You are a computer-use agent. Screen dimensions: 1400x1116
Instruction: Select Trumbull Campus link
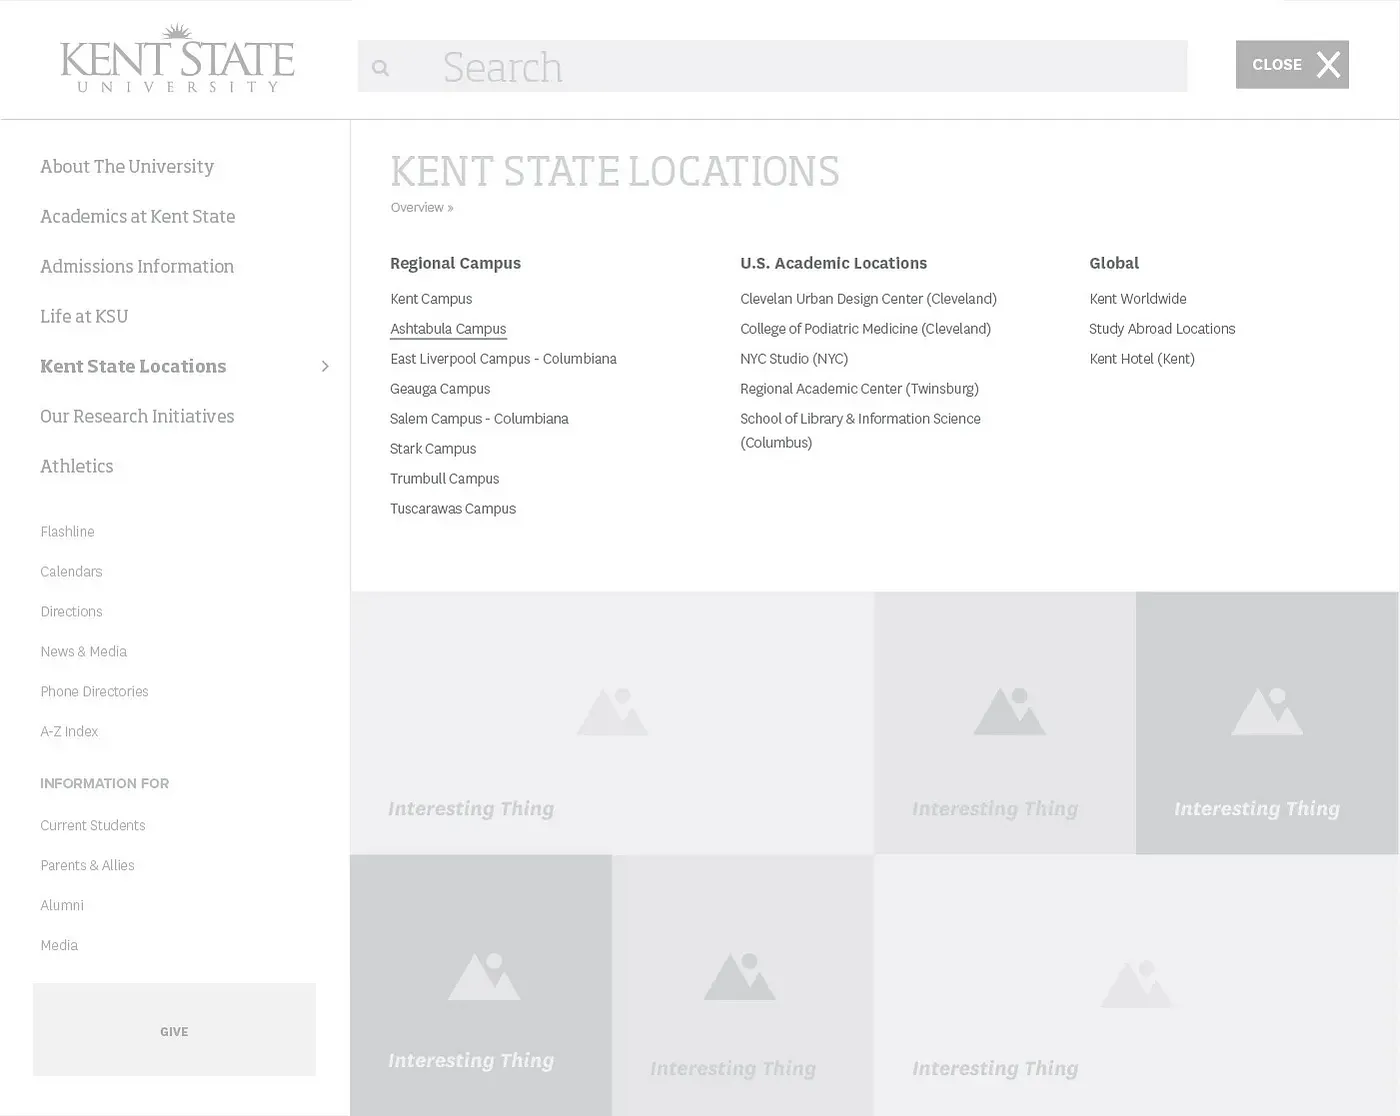pyautogui.click(x=444, y=478)
